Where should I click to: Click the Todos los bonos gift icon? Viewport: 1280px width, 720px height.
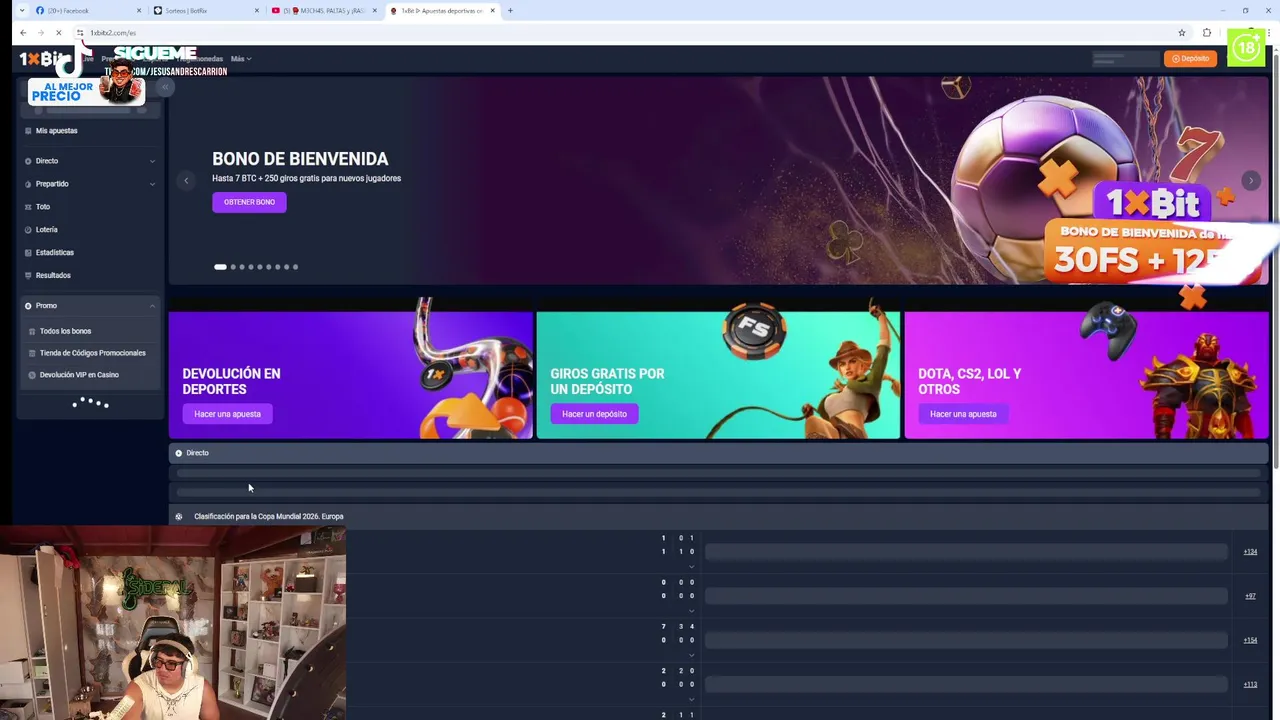click(x=32, y=331)
